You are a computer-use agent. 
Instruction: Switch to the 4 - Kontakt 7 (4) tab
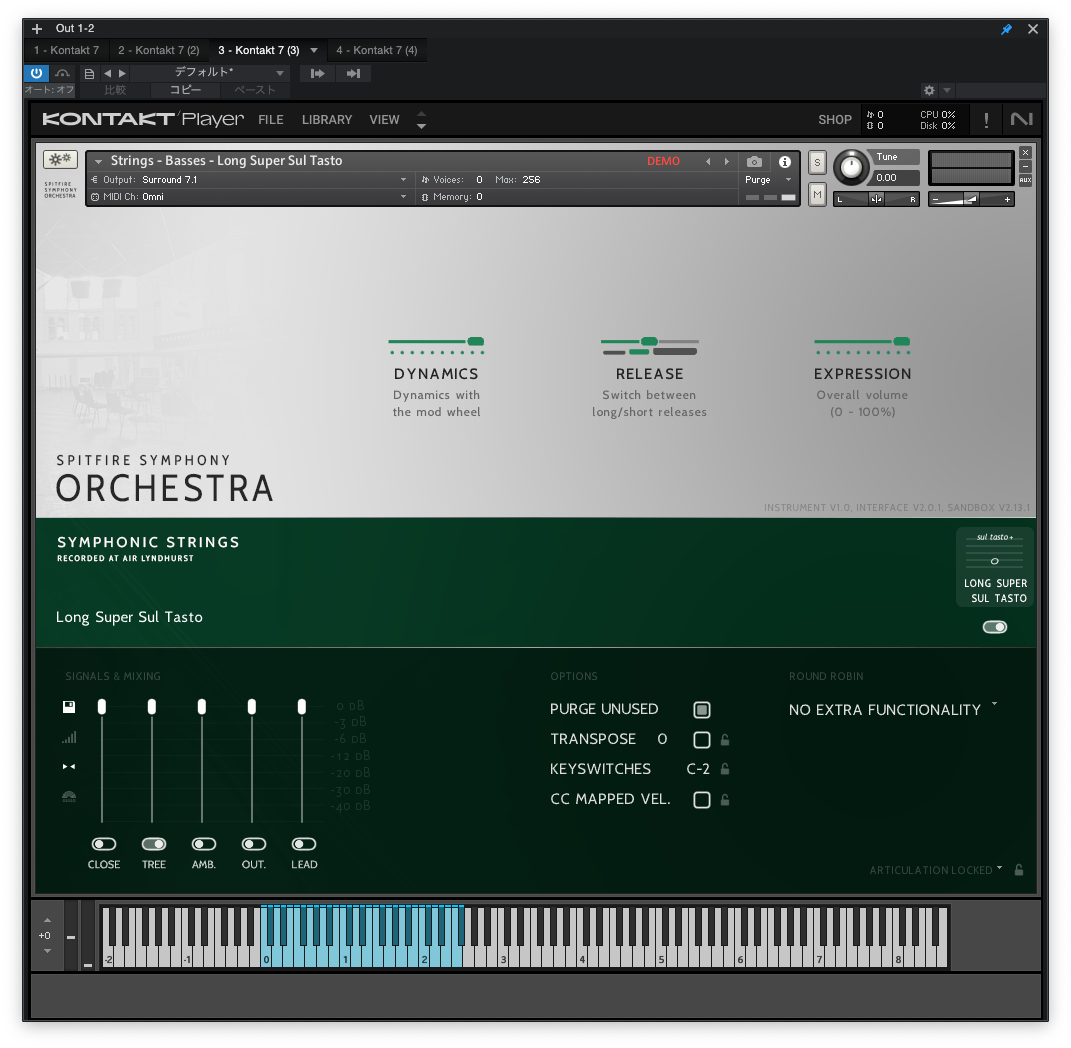[376, 50]
